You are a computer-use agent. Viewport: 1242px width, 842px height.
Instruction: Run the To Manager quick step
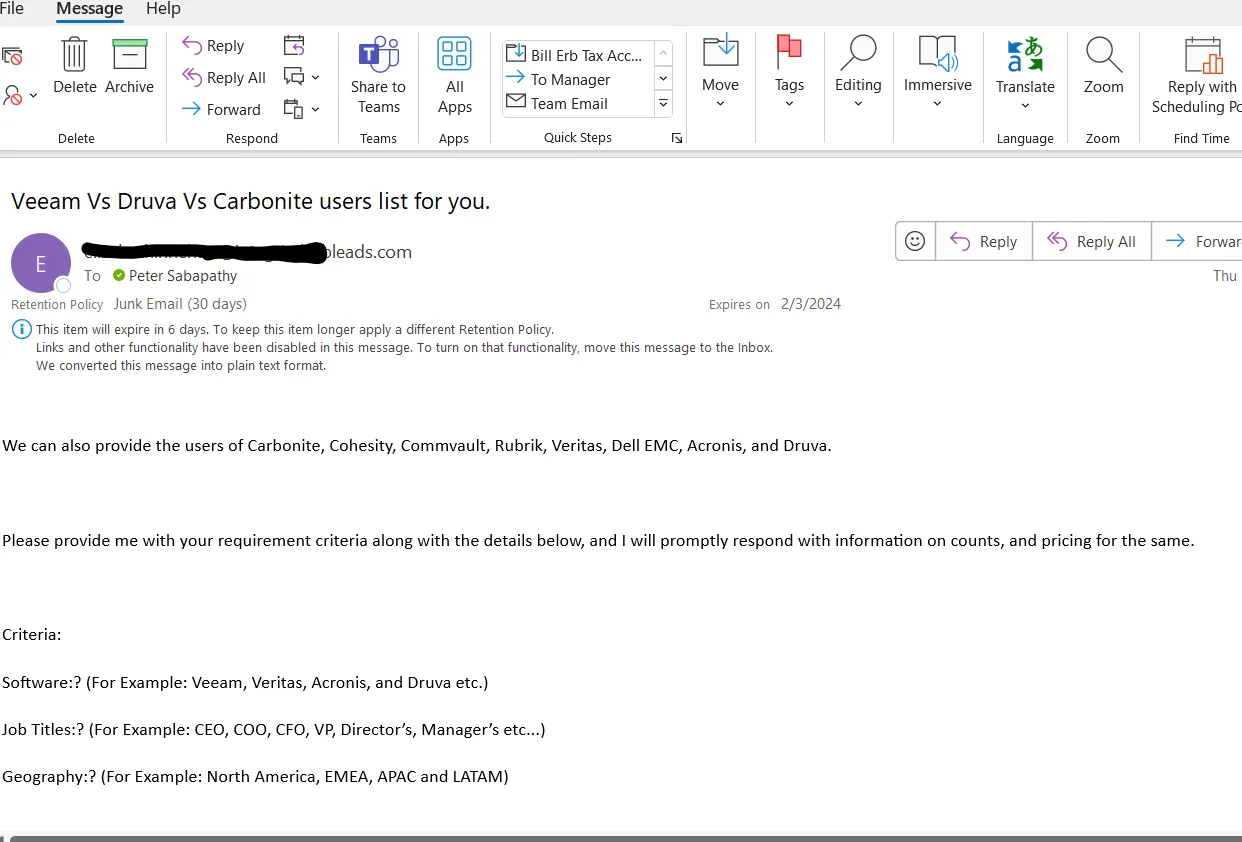click(577, 79)
